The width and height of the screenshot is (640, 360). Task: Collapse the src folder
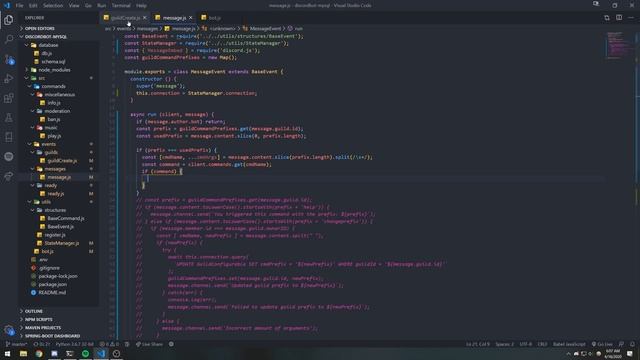coord(41,78)
